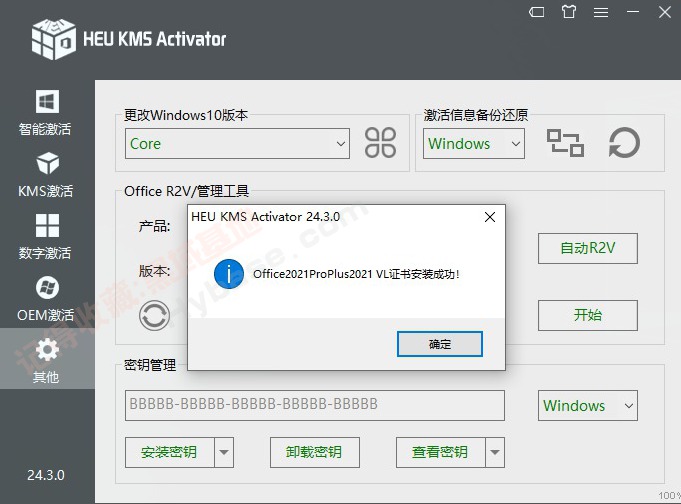Expand the Core Windows edition dropdown

pyautogui.click(x=237, y=143)
